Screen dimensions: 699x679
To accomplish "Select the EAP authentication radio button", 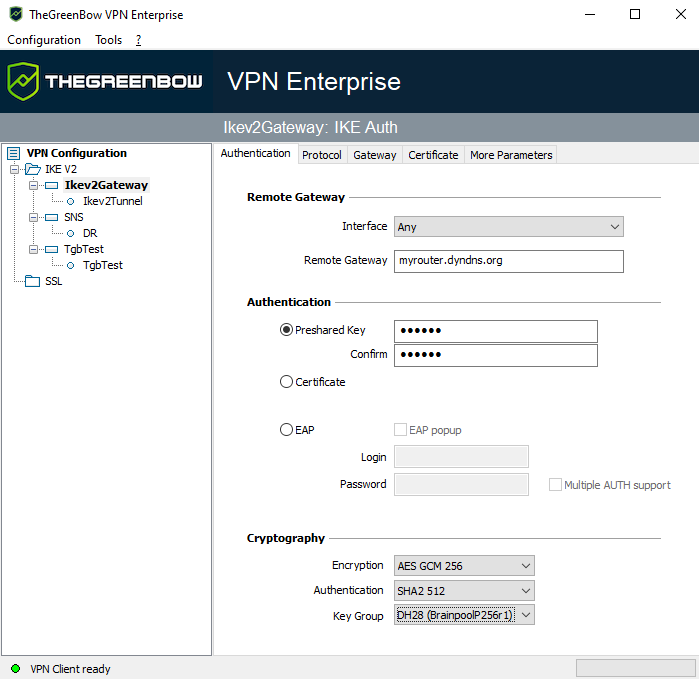I will click(287, 430).
